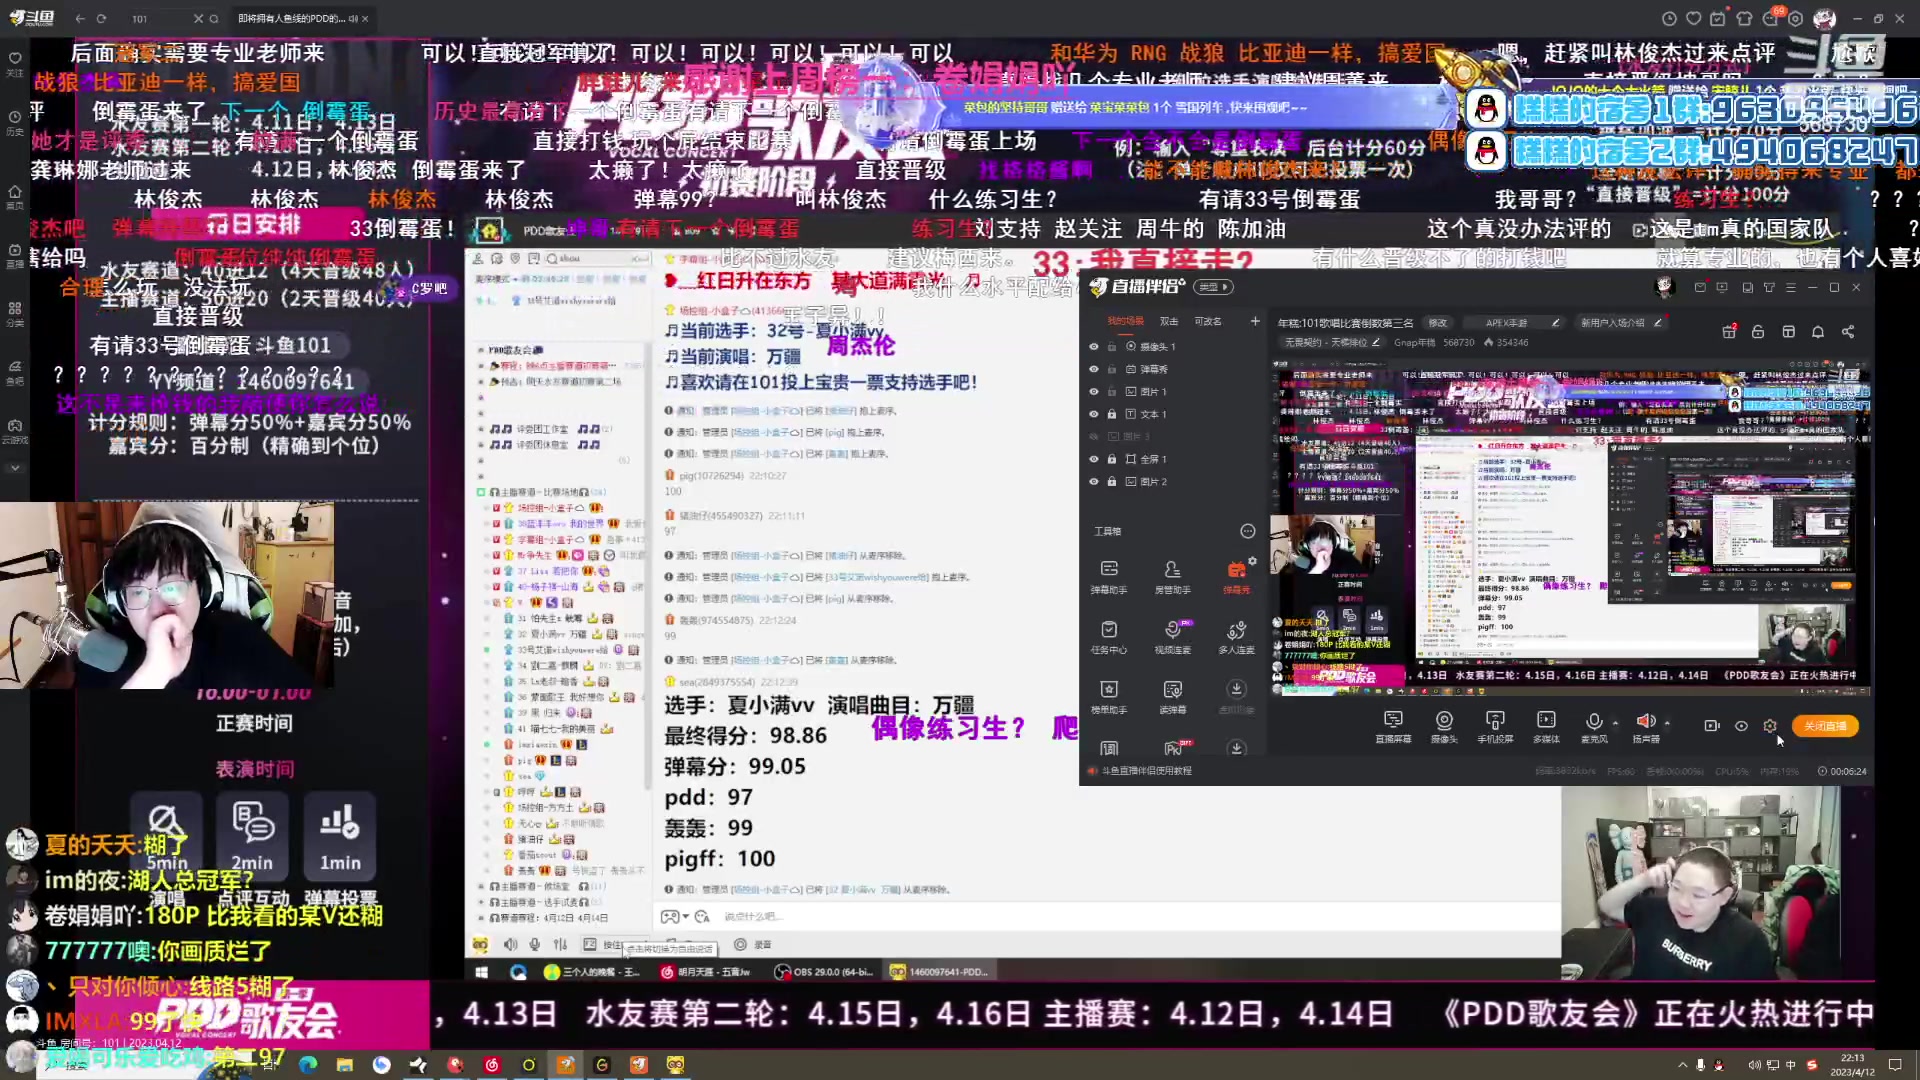Hide the 摄像头 1 source
The height and width of the screenshot is (1080, 1920).
point(1094,347)
